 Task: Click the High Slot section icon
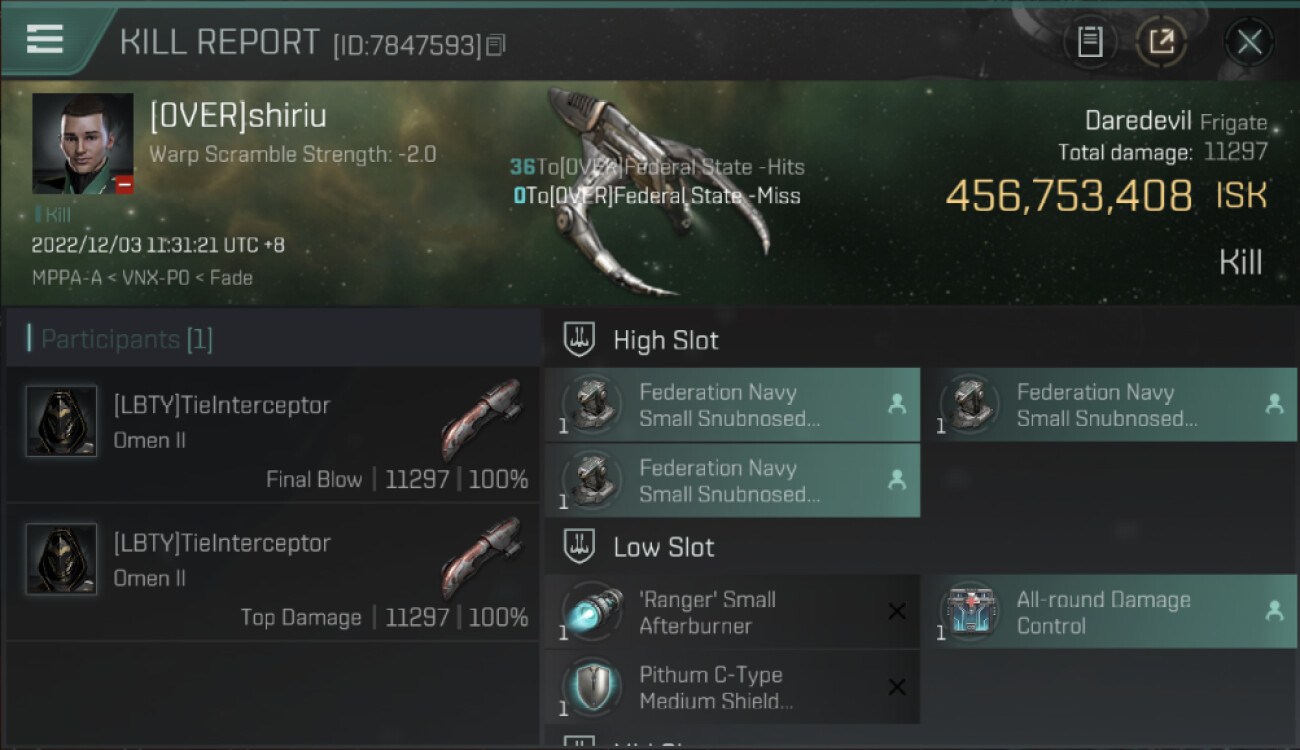point(579,339)
